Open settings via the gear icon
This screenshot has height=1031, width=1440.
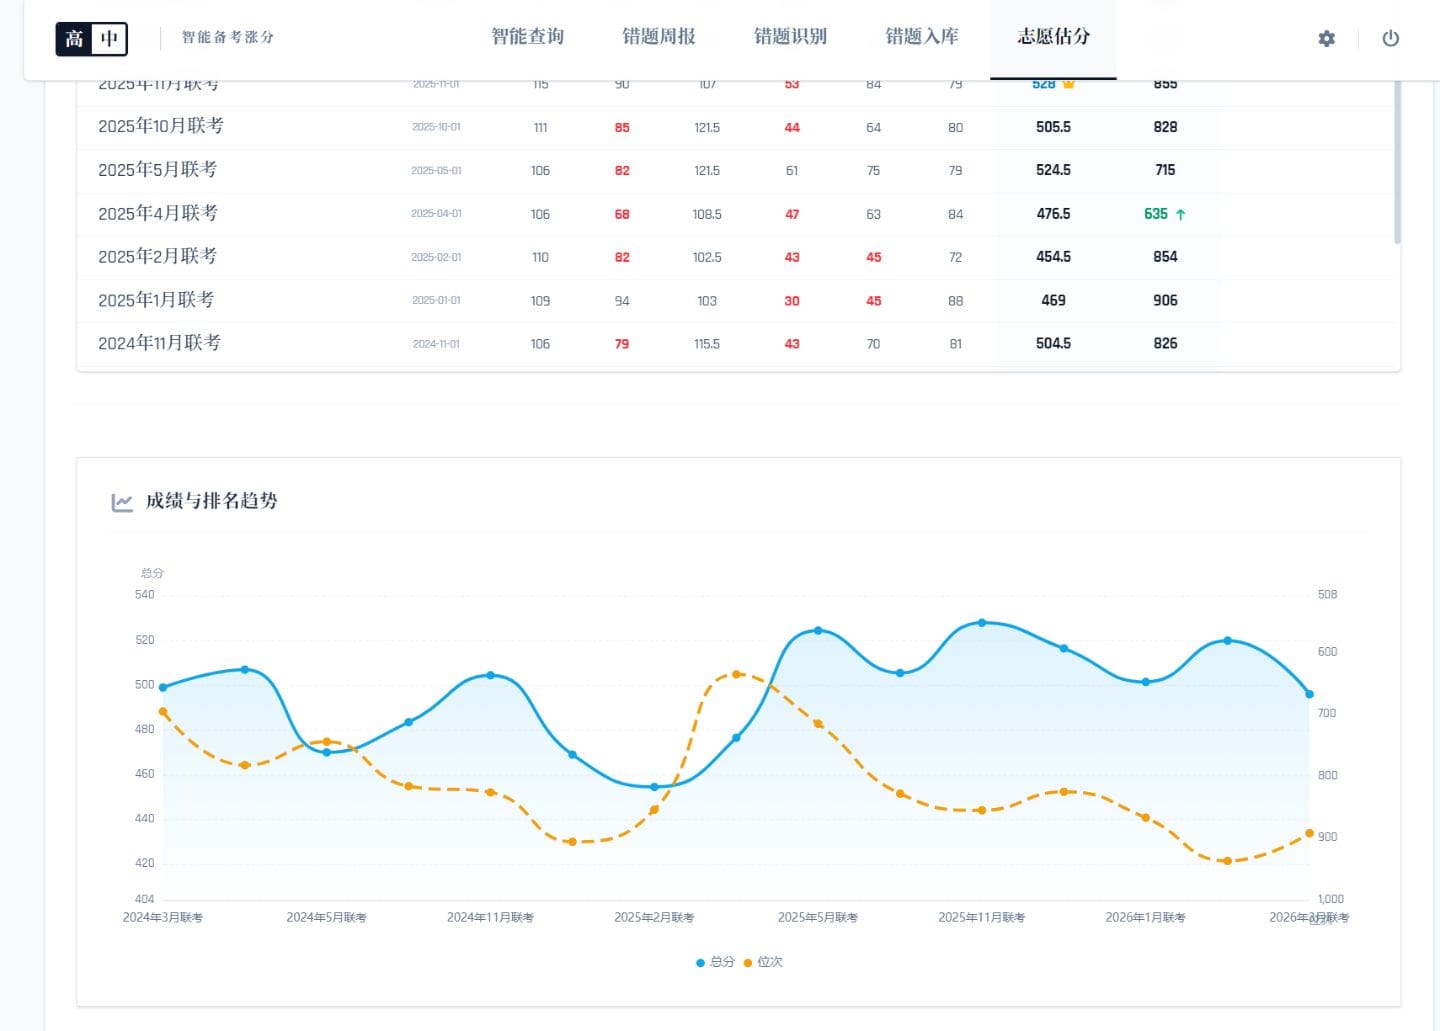1326,39
